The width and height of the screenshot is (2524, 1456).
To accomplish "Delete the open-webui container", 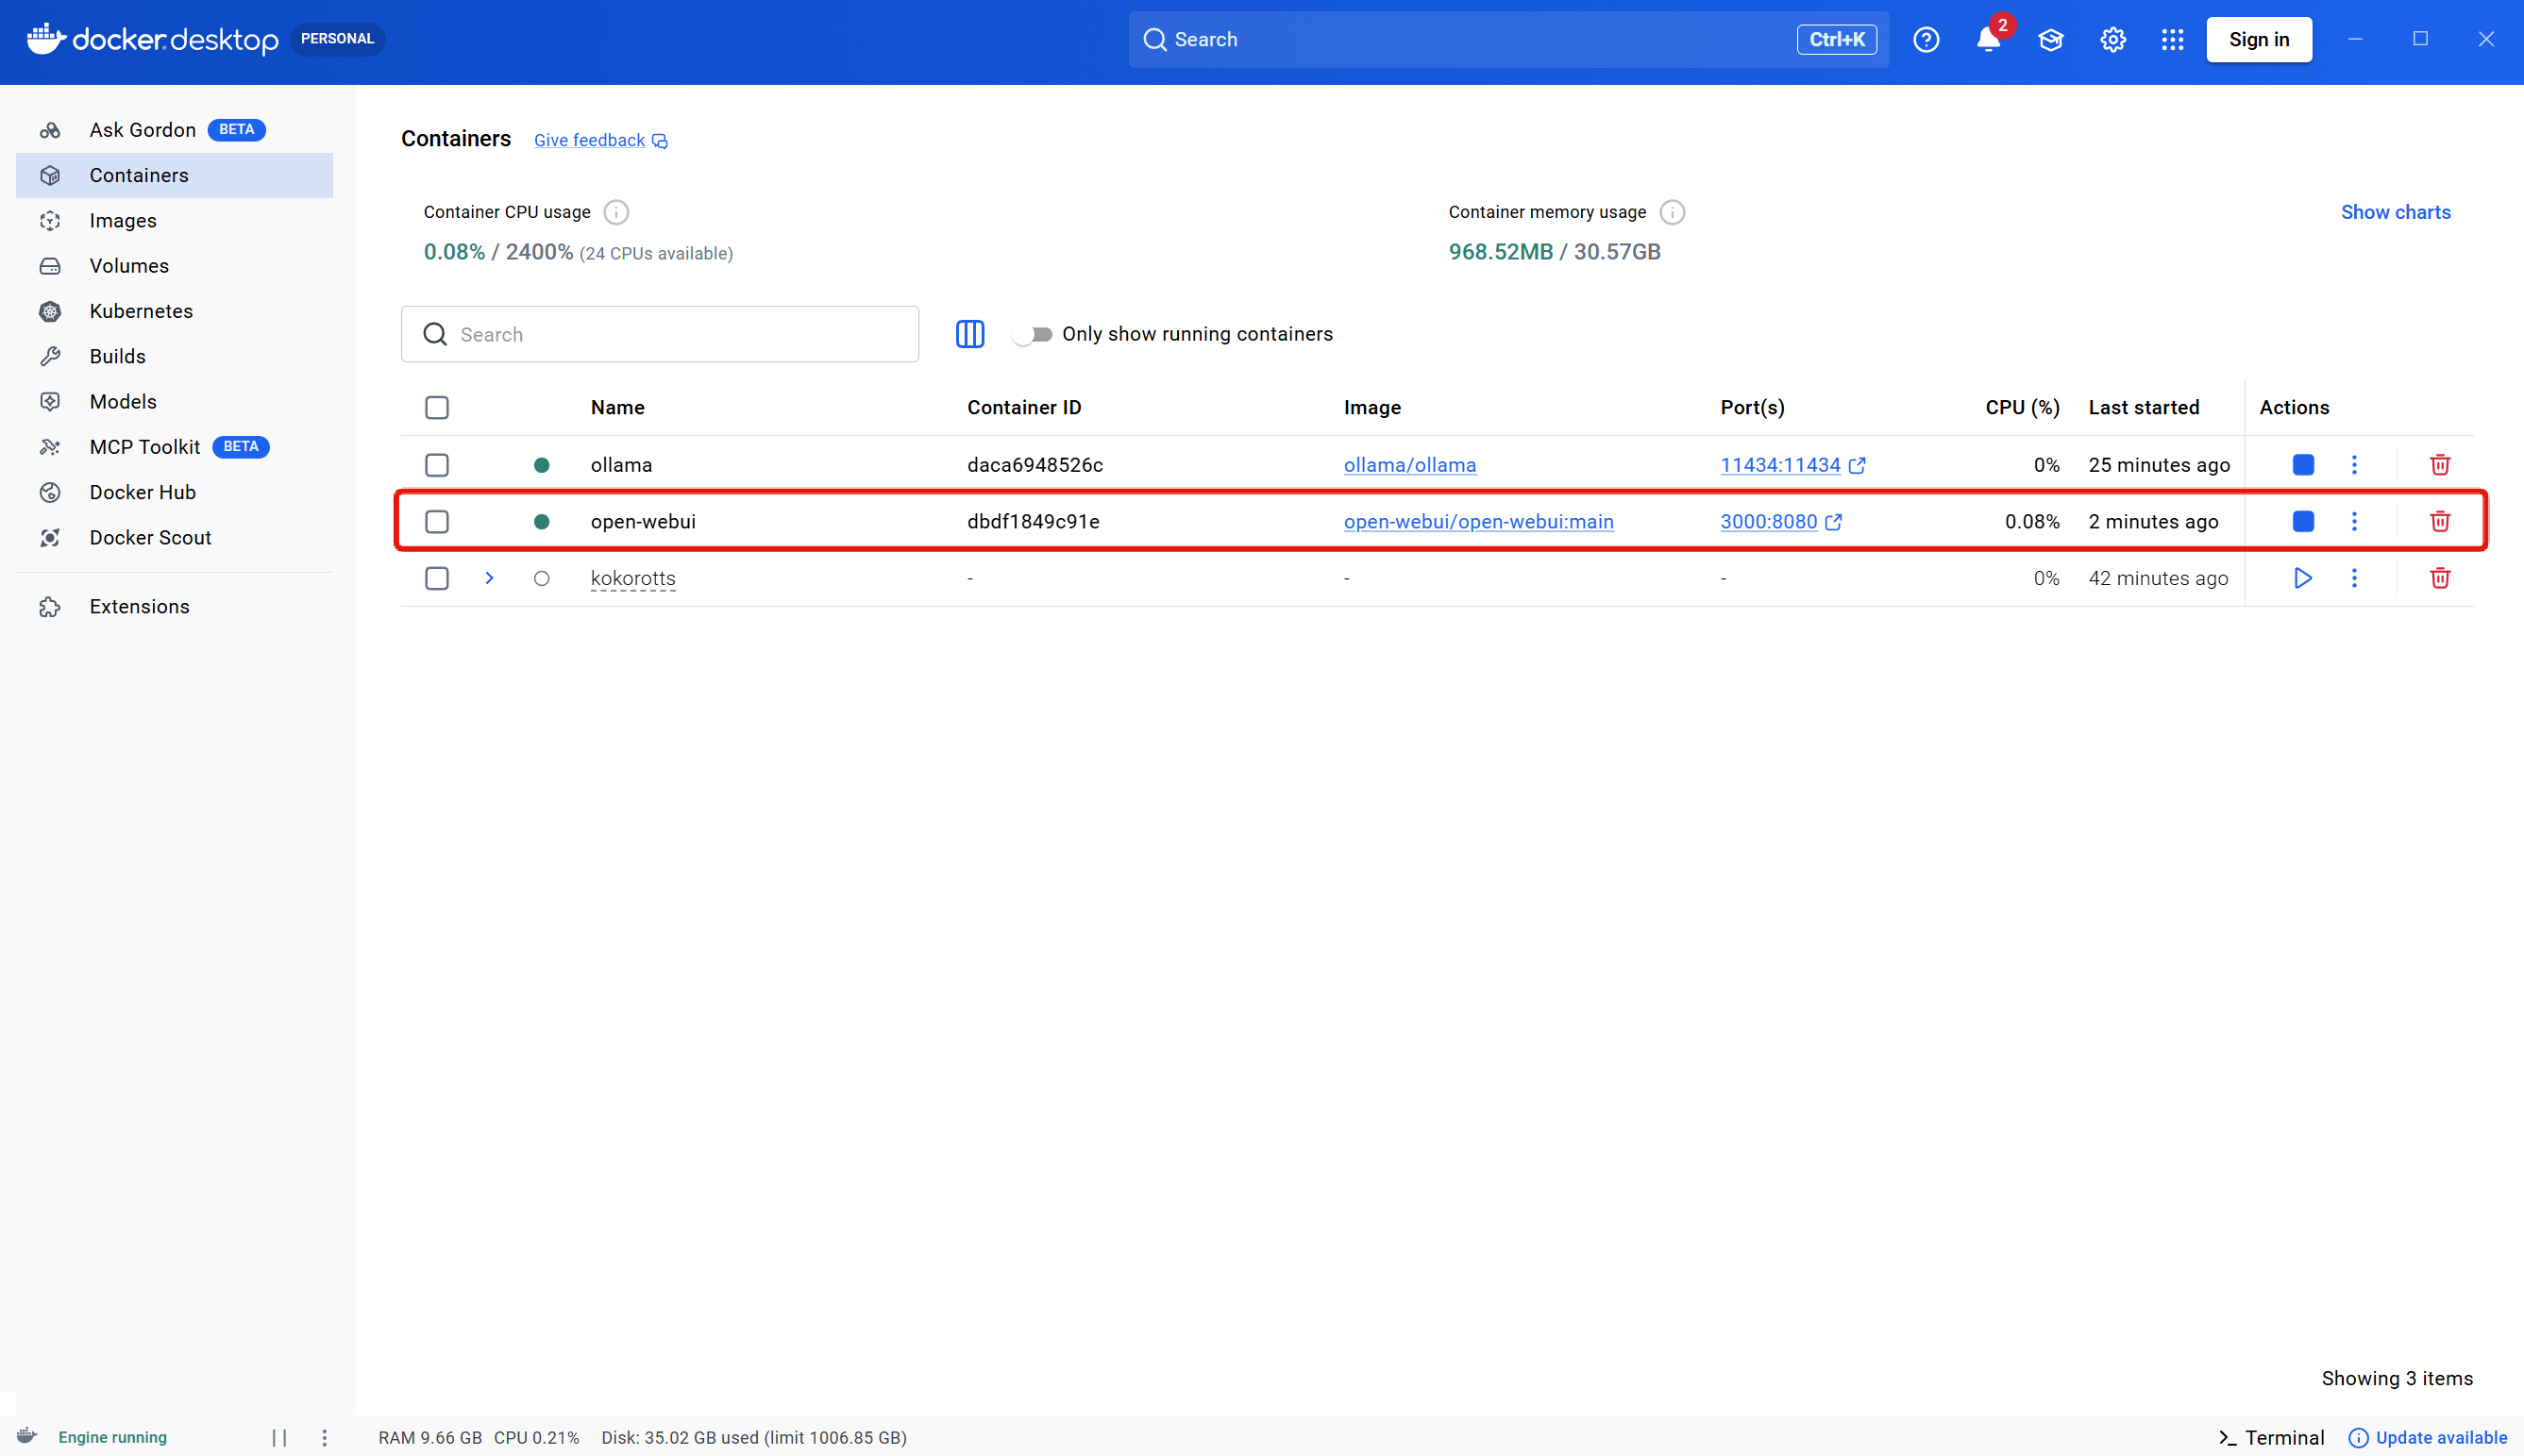I will [2439, 522].
